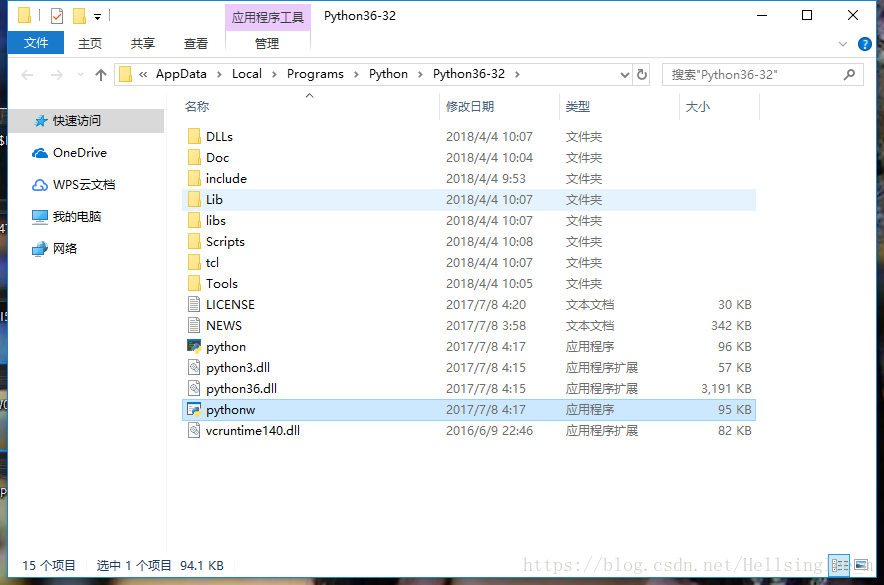Open the recent locations dropdown arrow
Viewport: 884px width, 585px height.
80,74
